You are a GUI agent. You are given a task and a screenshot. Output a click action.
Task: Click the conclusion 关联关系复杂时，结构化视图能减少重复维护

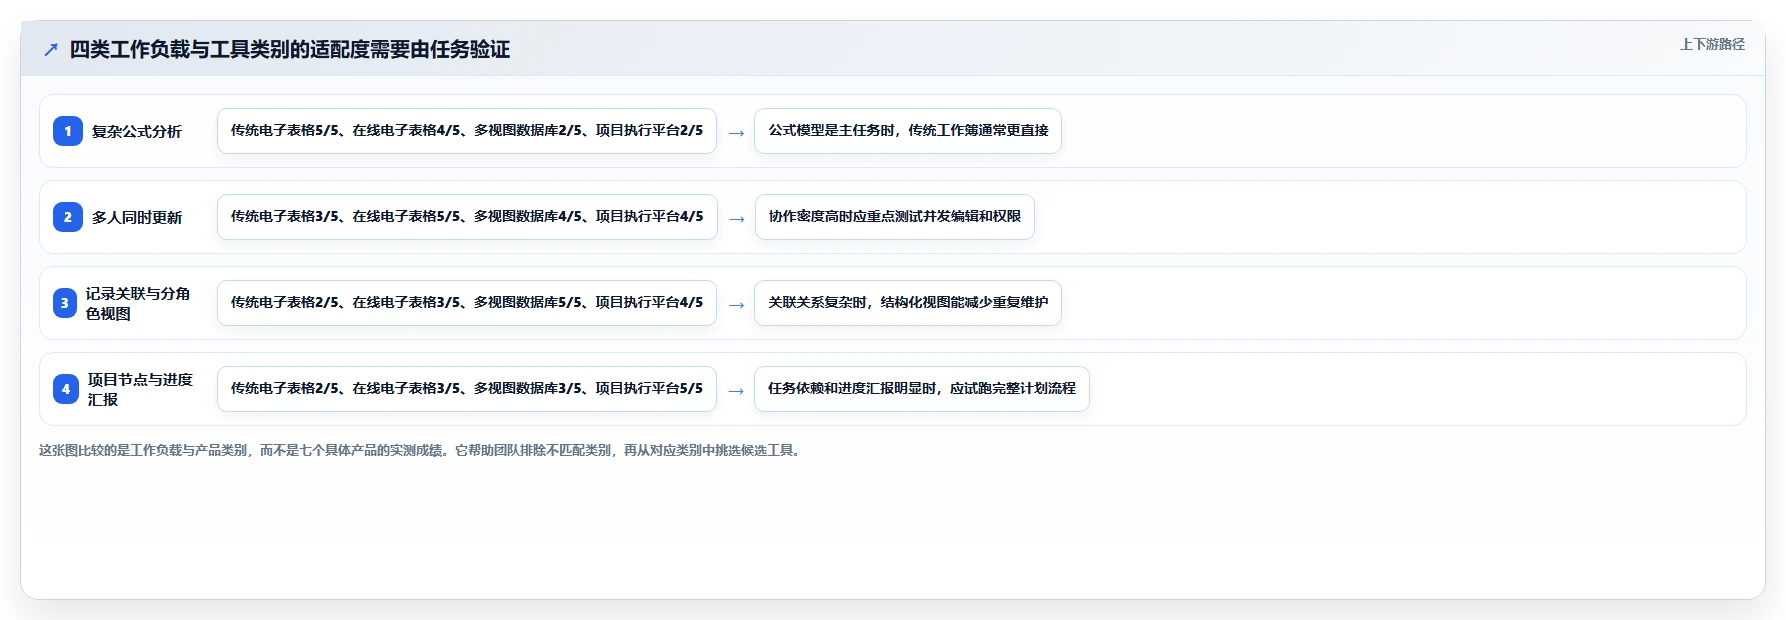(908, 303)
